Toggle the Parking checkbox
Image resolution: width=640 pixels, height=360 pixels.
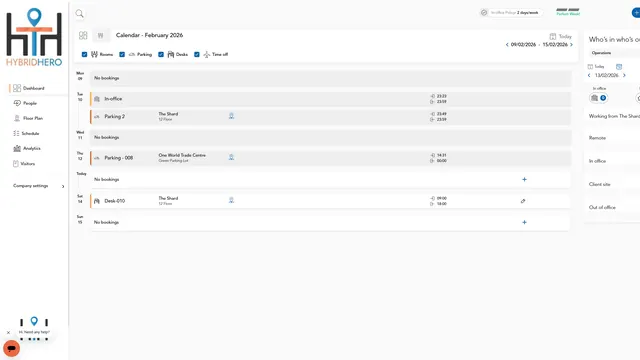pos(122,54)
